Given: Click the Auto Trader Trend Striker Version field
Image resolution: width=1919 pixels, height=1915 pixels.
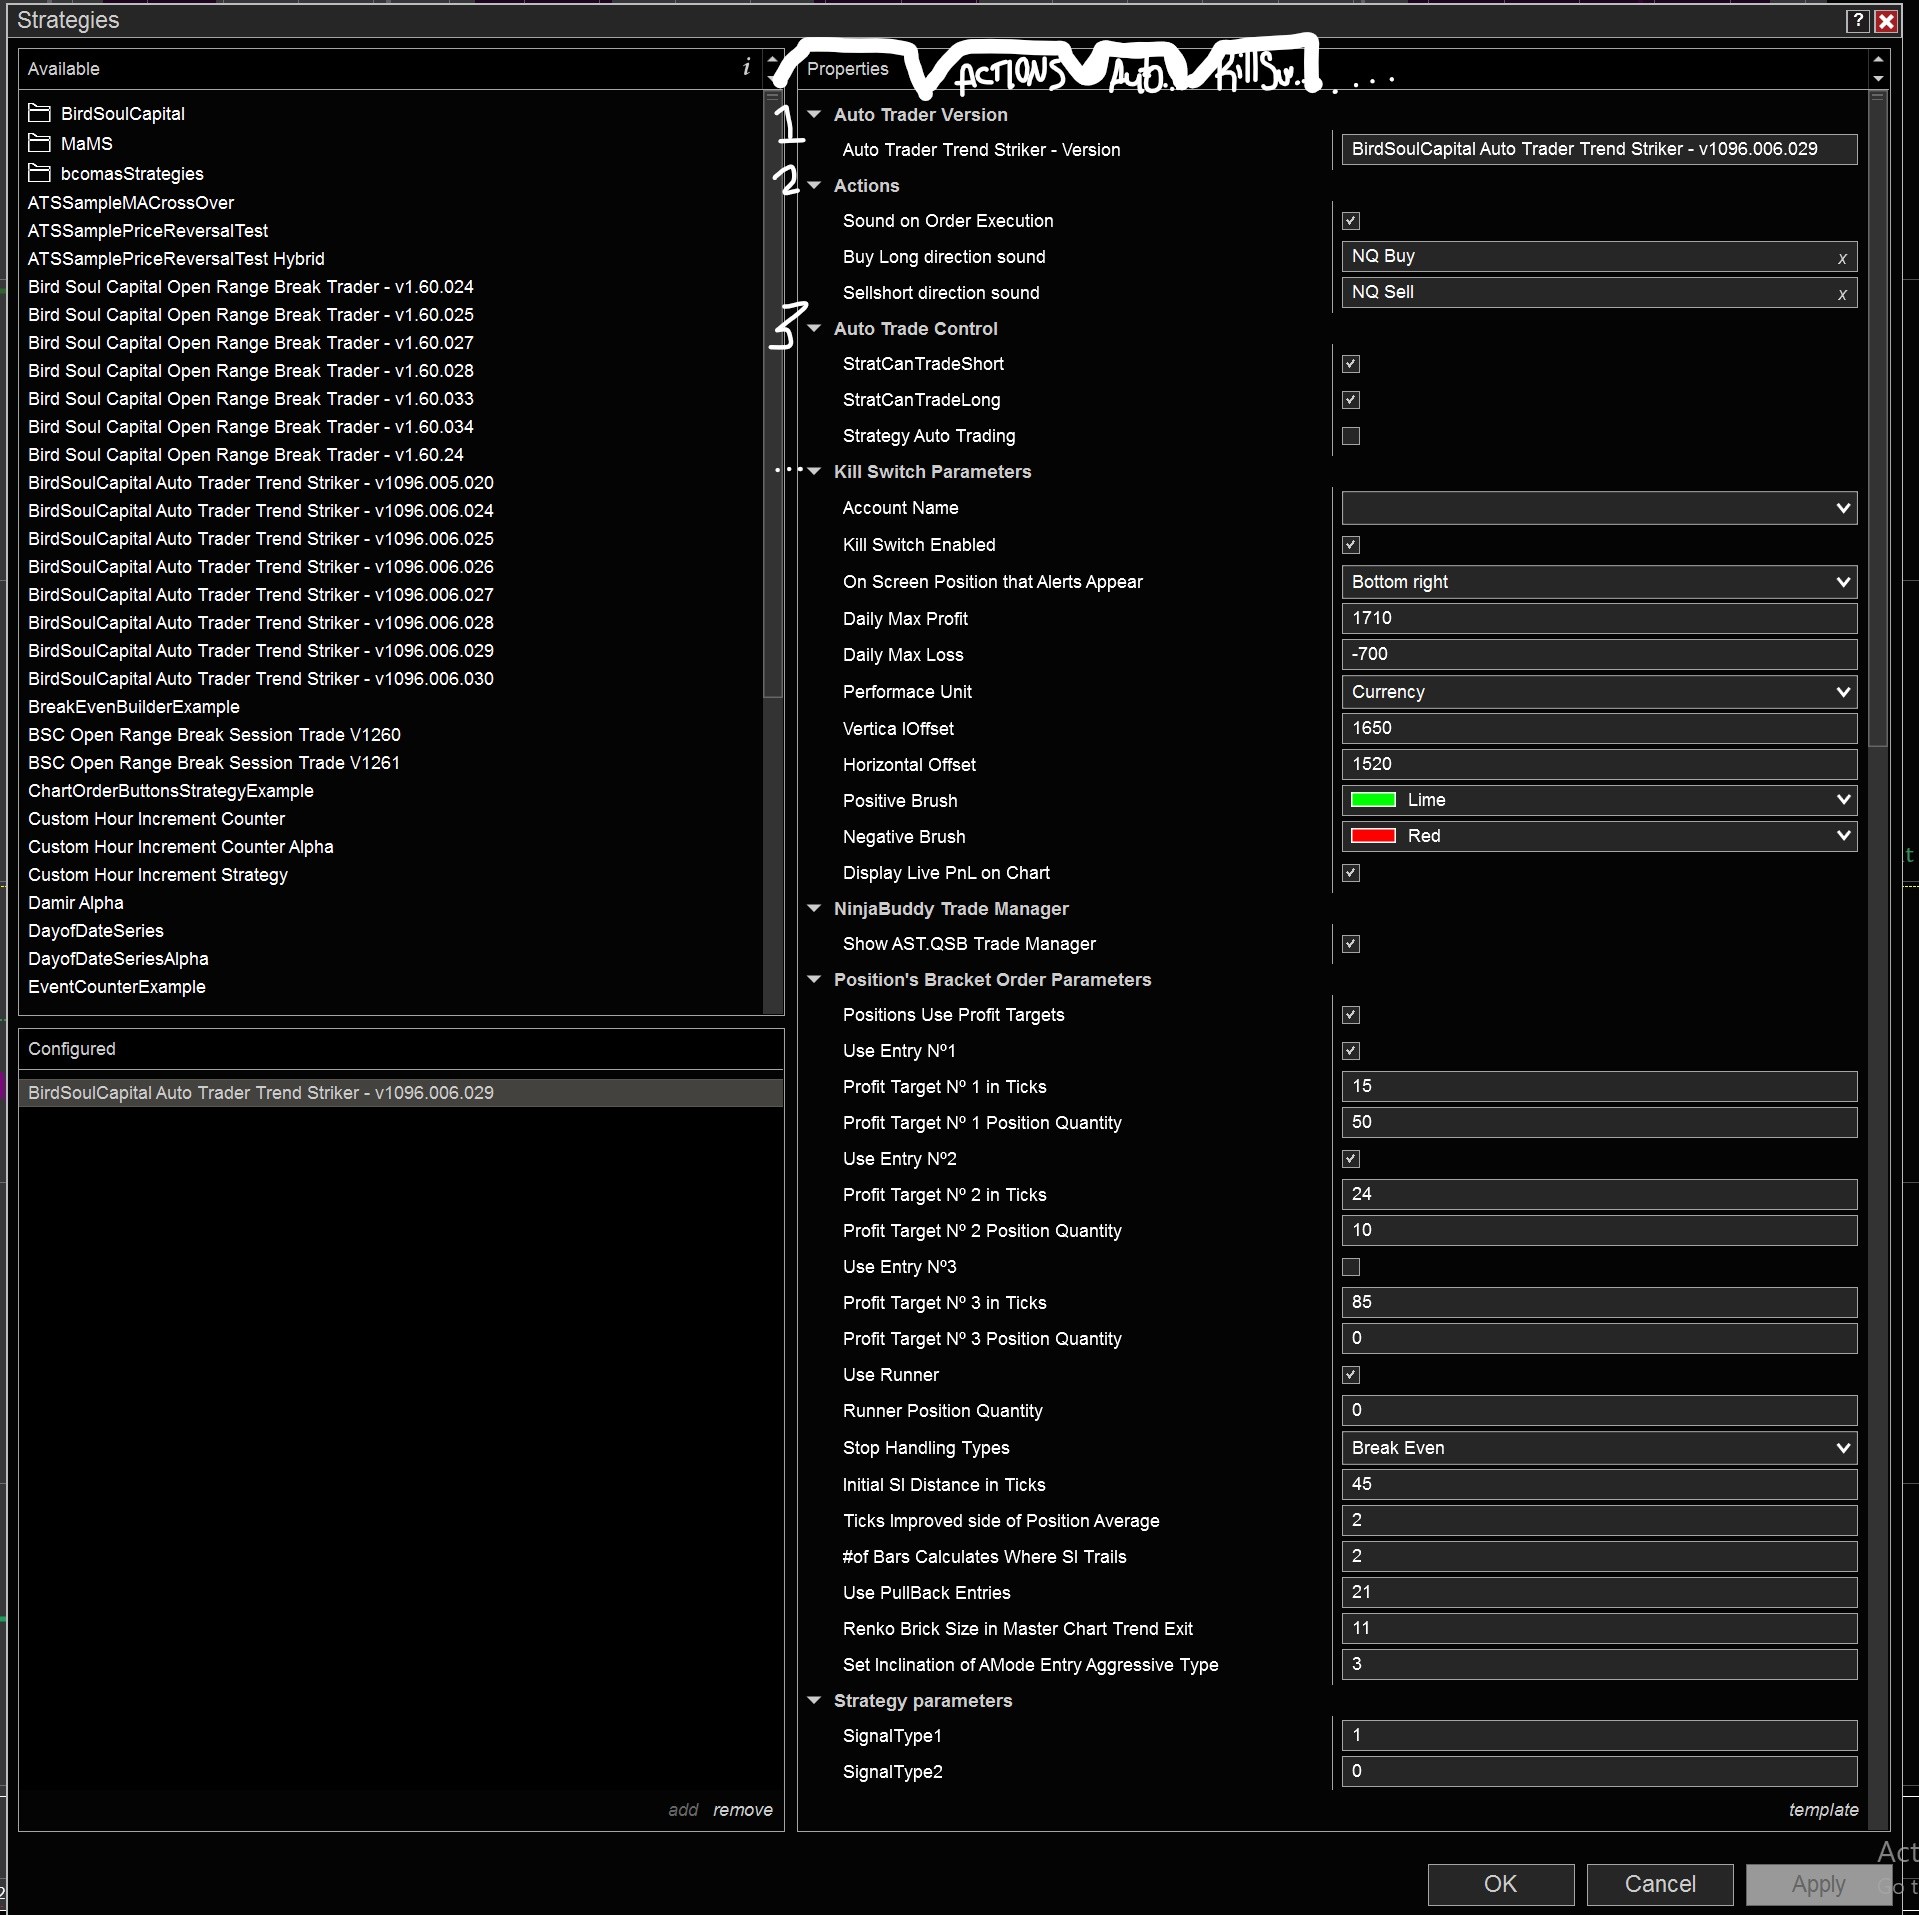Looking at the screenshot, I should click(1599, 149).
